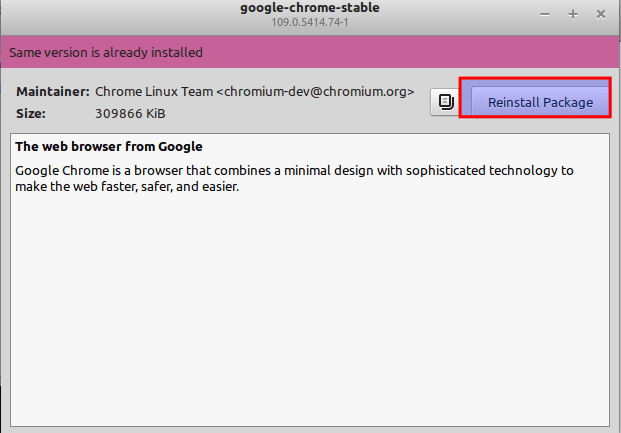Click the Maintainer label
The width and height of the screenshot is (621, 433).
click(53, 92)
